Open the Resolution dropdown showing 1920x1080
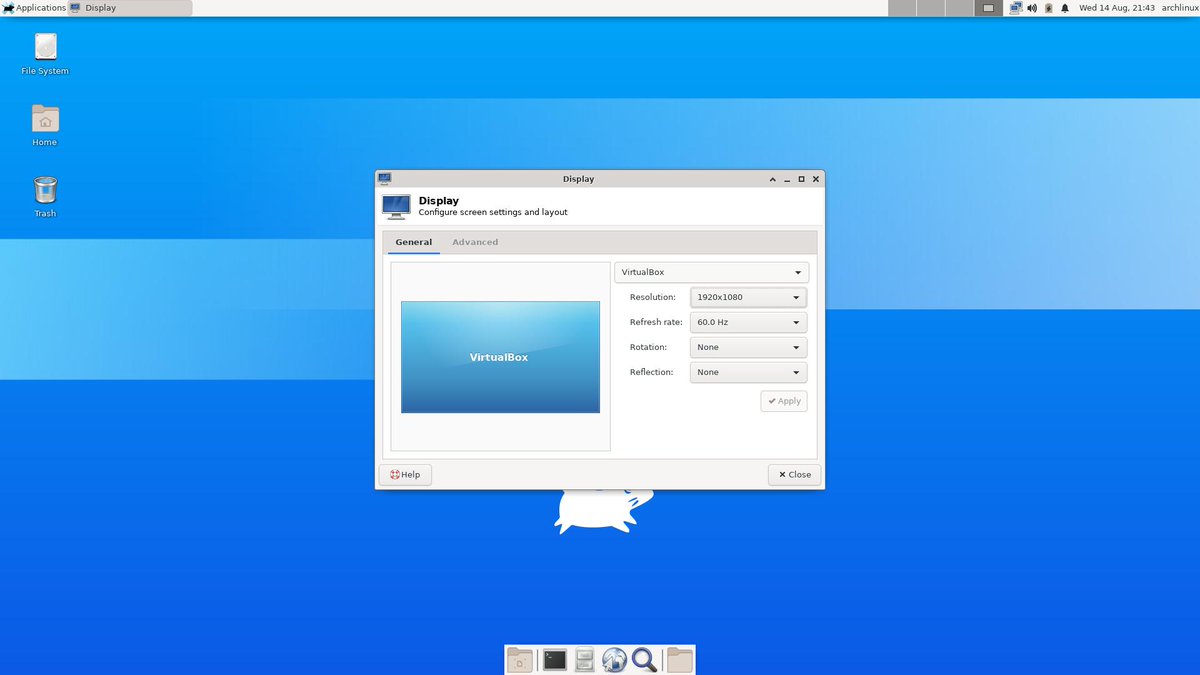1200x675 pixels. [748, 297]
